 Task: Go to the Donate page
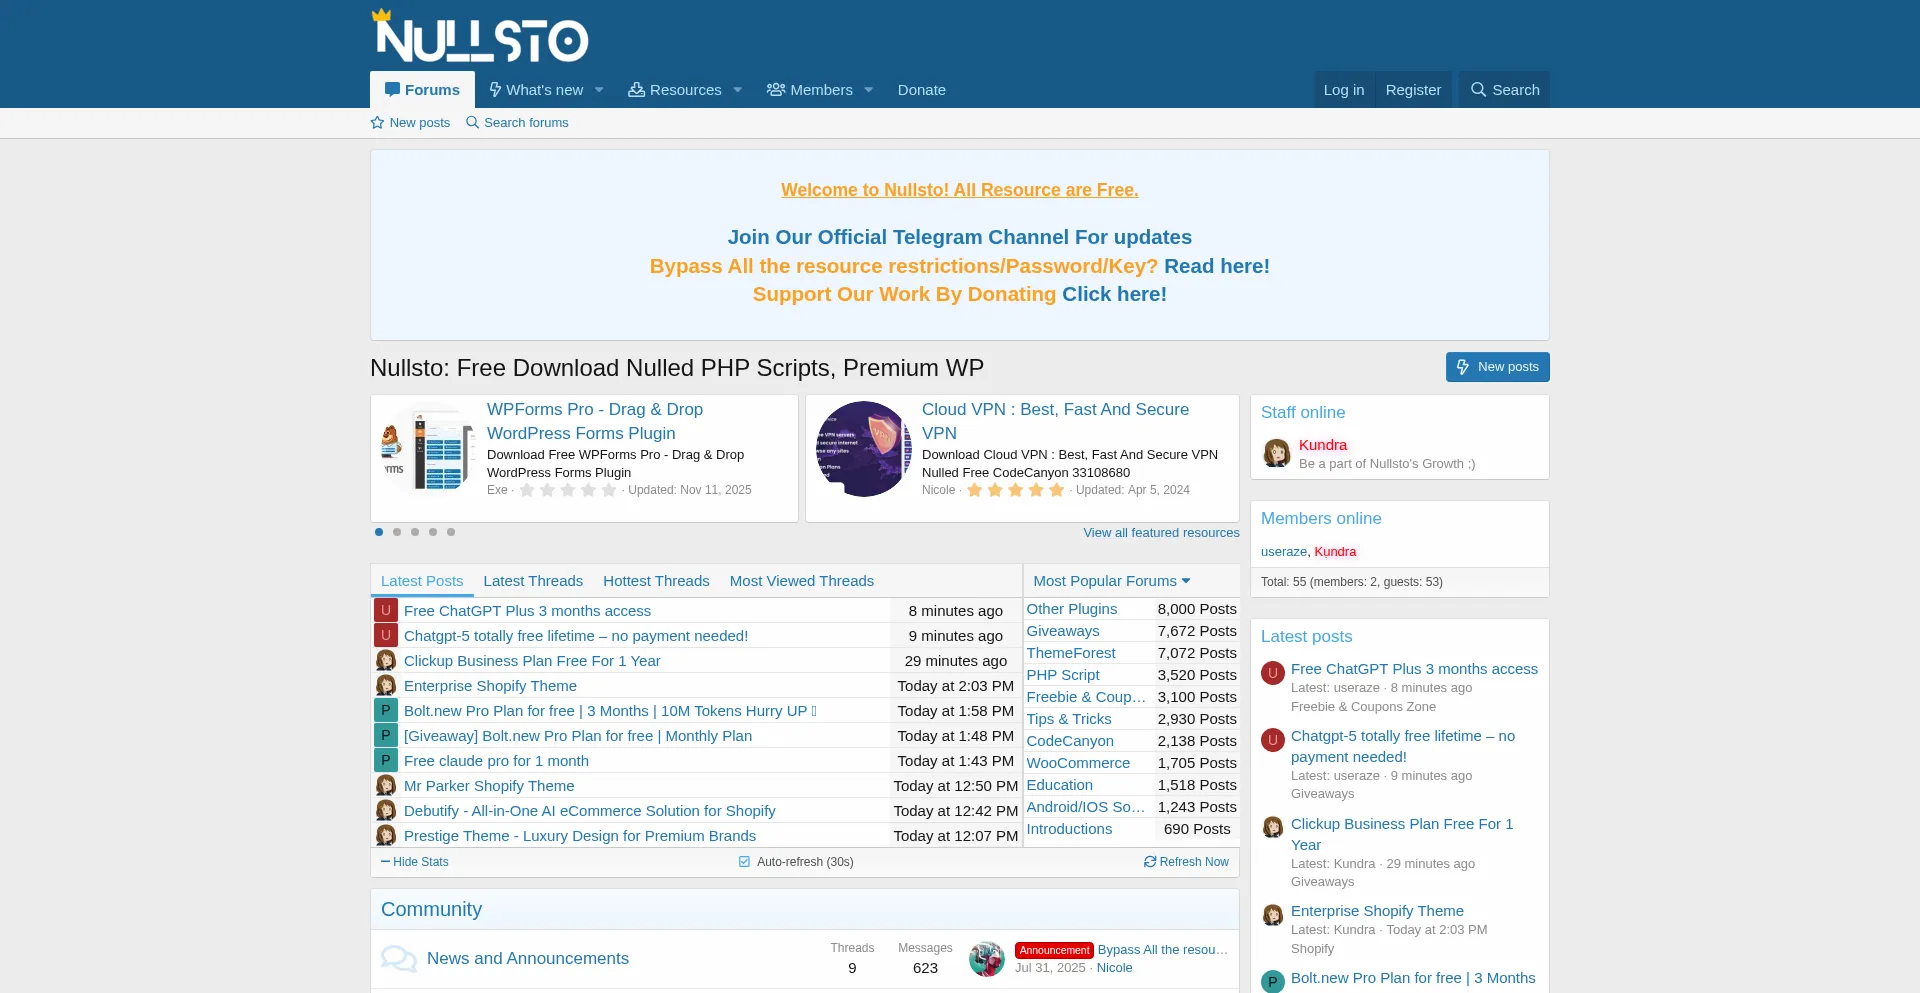point(922,90)
